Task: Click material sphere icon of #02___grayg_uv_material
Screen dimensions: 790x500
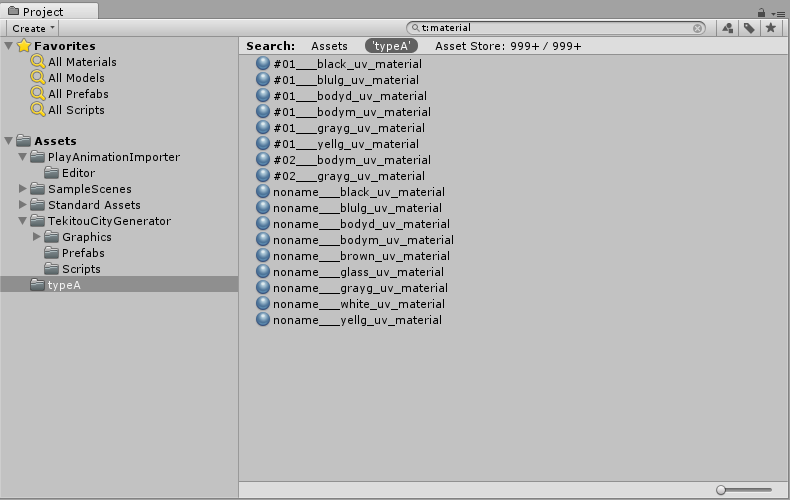Action: 263,175
